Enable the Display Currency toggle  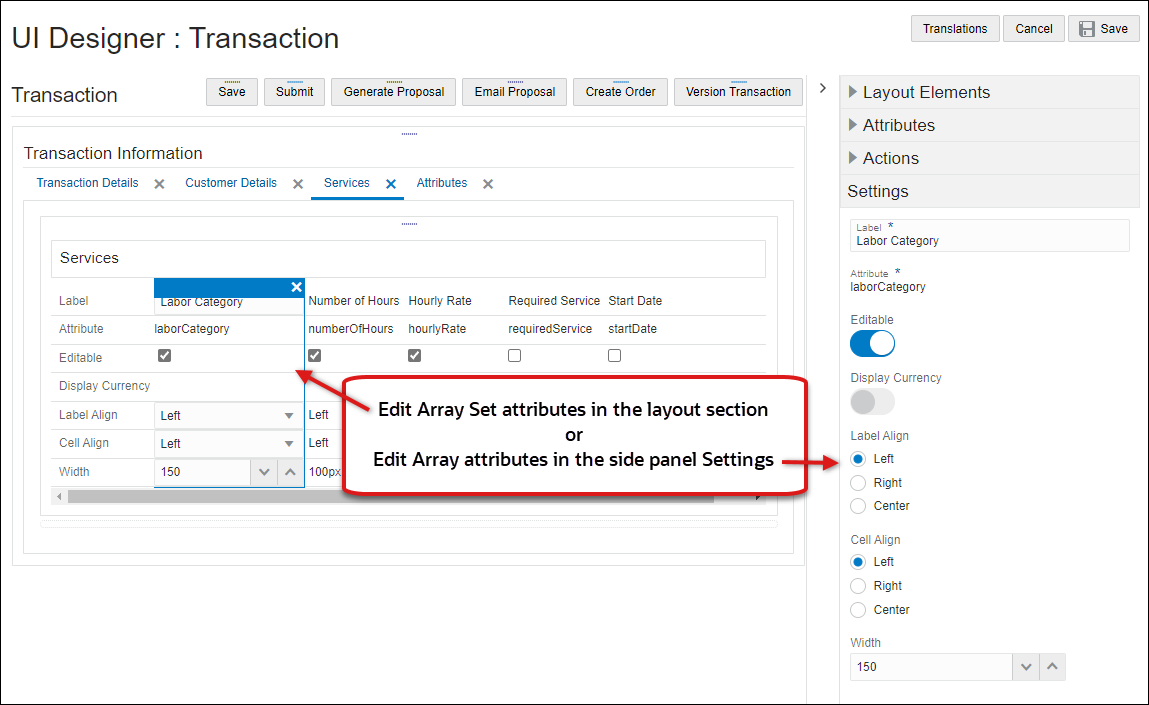[x=872, y=401]
